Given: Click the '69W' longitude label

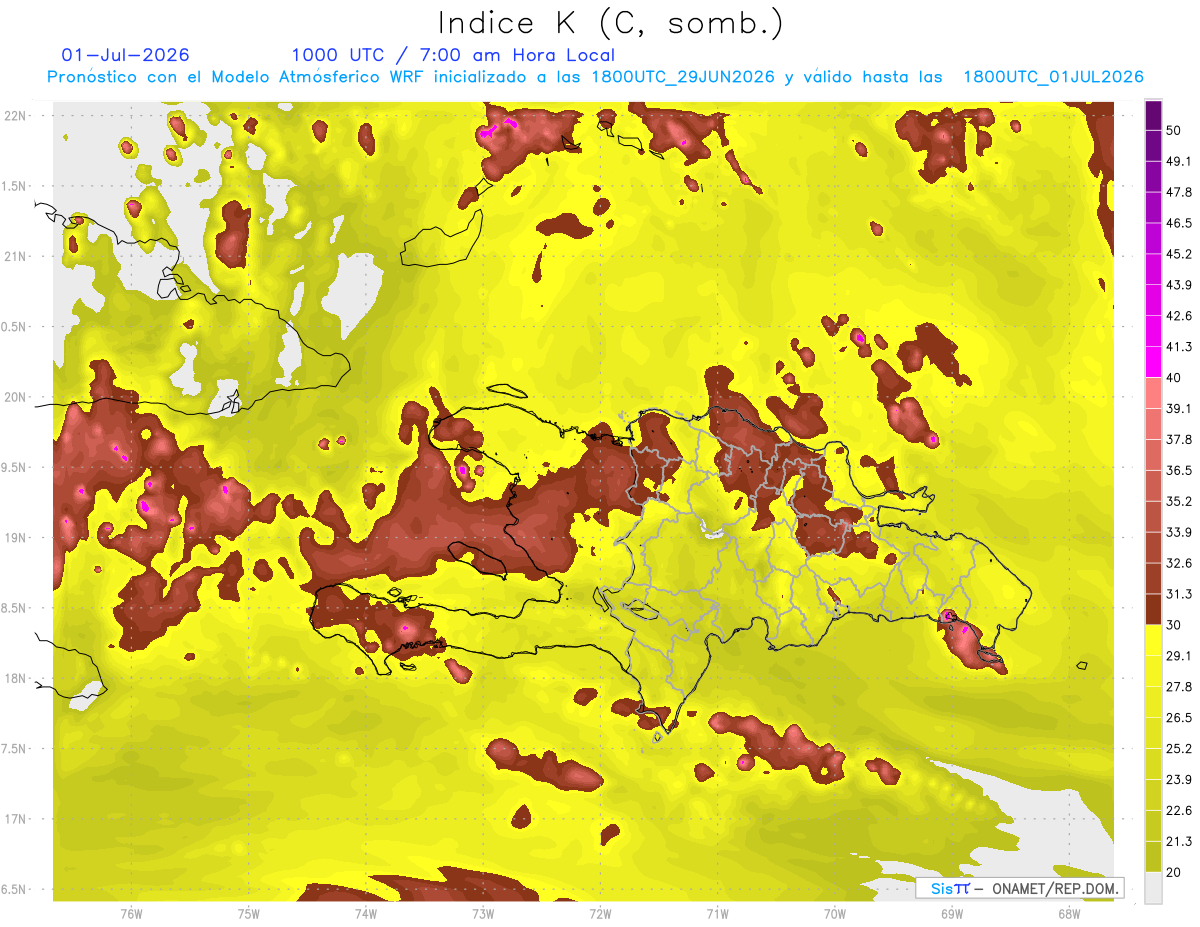Looking at the screenshot, I should click(952, 914).
